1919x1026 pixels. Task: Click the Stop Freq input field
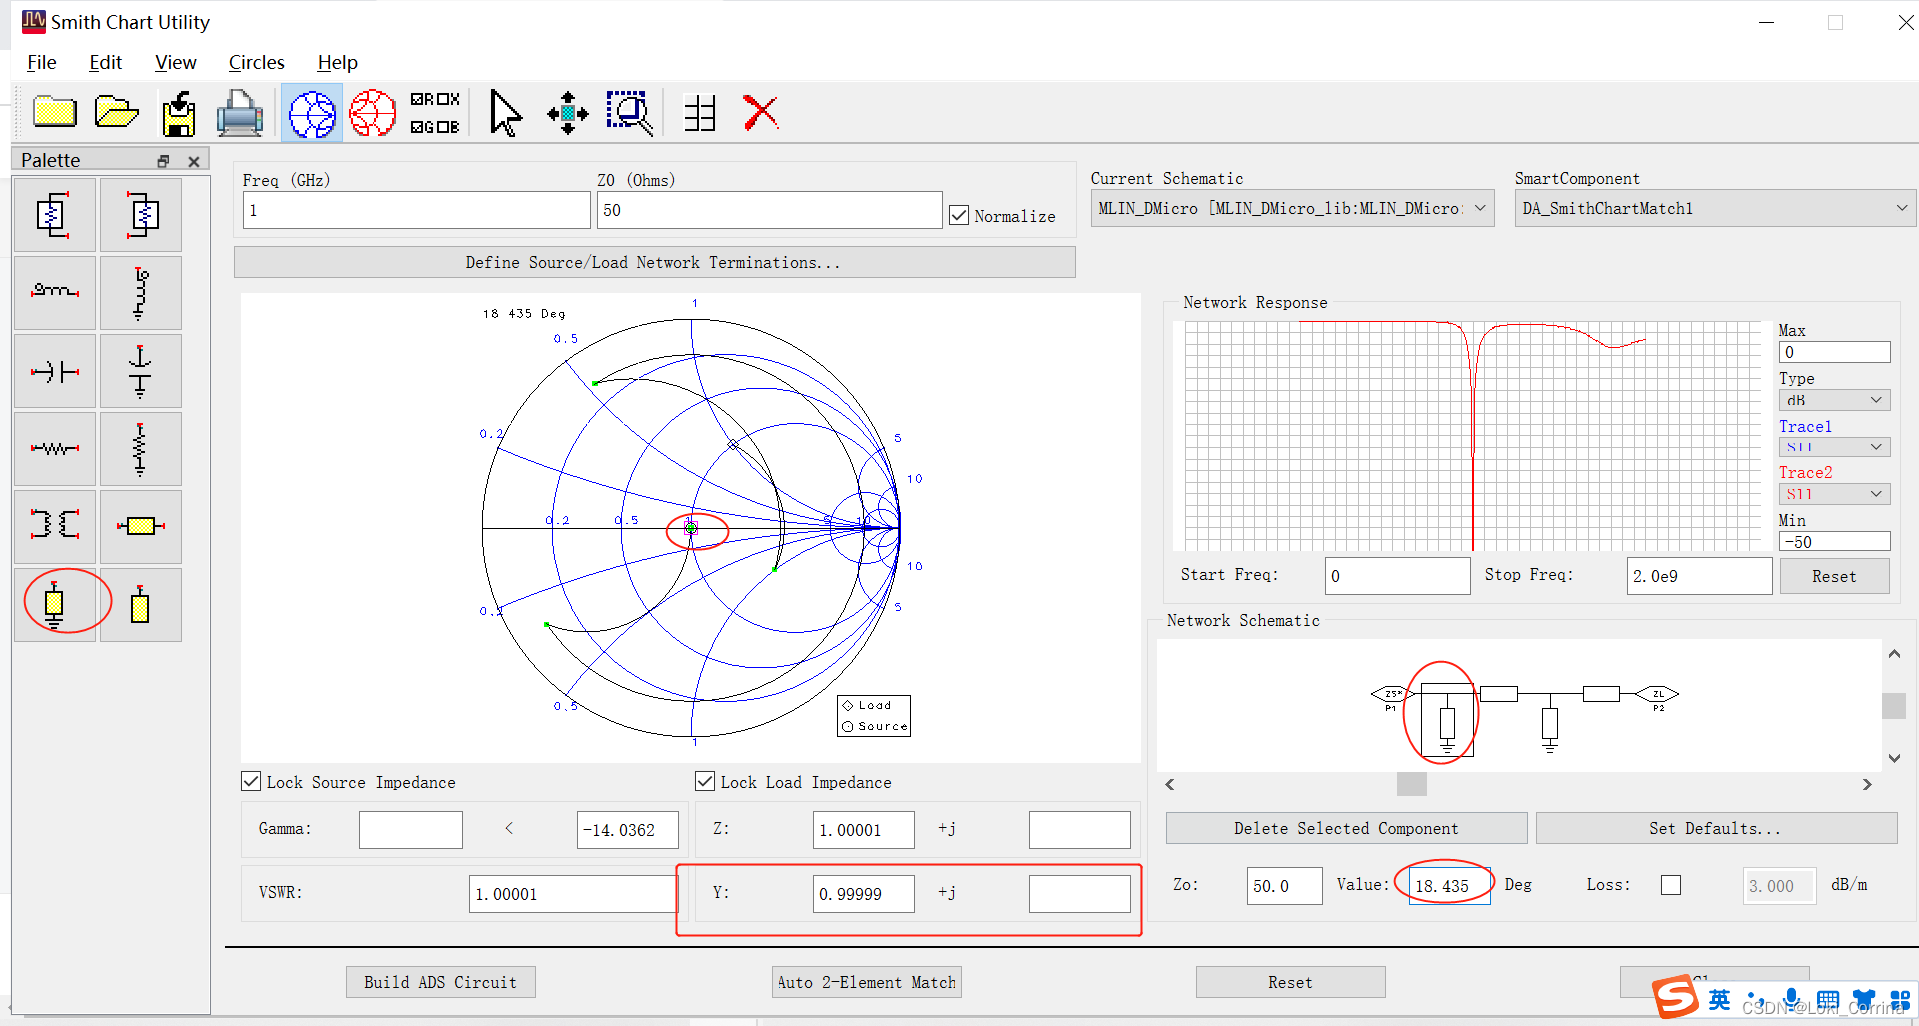coord(1699,576)
